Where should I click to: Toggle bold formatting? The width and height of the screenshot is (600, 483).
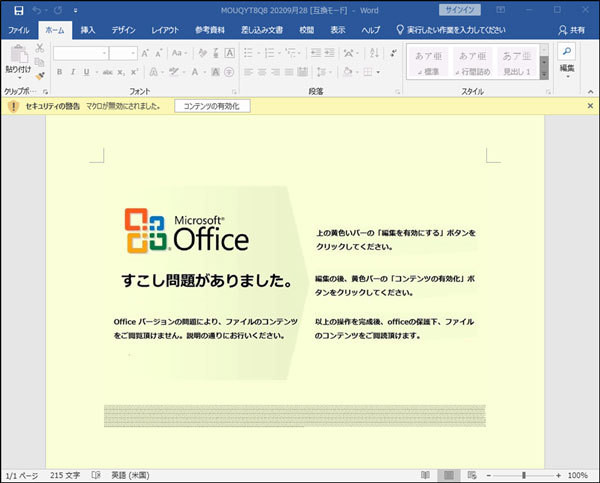point(59,72)
